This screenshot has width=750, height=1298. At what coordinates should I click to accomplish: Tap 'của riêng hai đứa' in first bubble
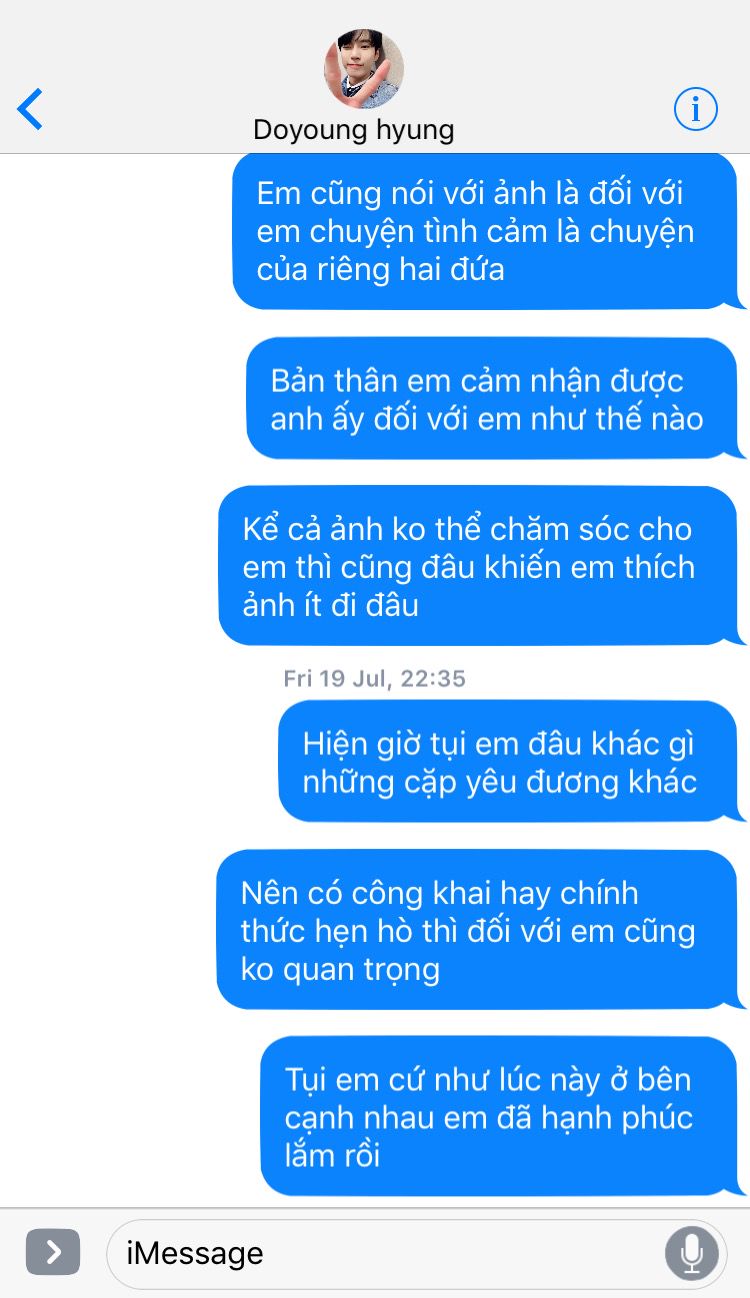tap(380, 269)
